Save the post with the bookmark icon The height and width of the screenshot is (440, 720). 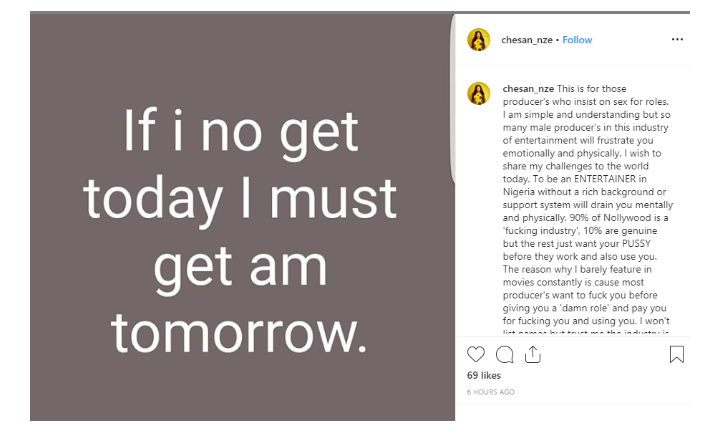677,354
